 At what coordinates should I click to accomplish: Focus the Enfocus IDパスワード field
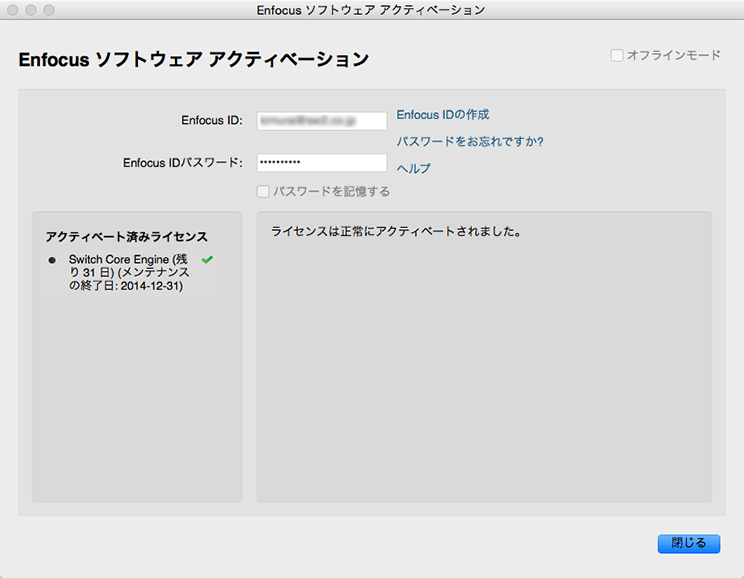tap(321, 163)
